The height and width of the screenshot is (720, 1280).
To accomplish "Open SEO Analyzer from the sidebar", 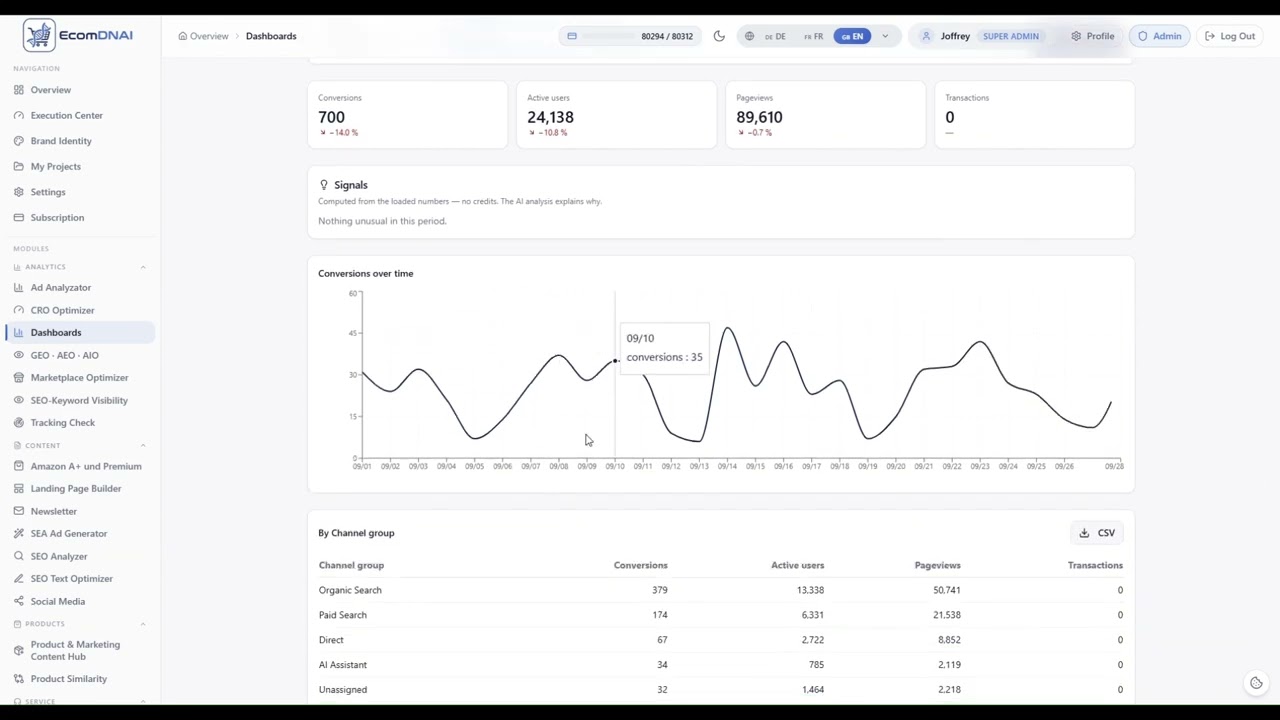I will click(x=59, y=556).
